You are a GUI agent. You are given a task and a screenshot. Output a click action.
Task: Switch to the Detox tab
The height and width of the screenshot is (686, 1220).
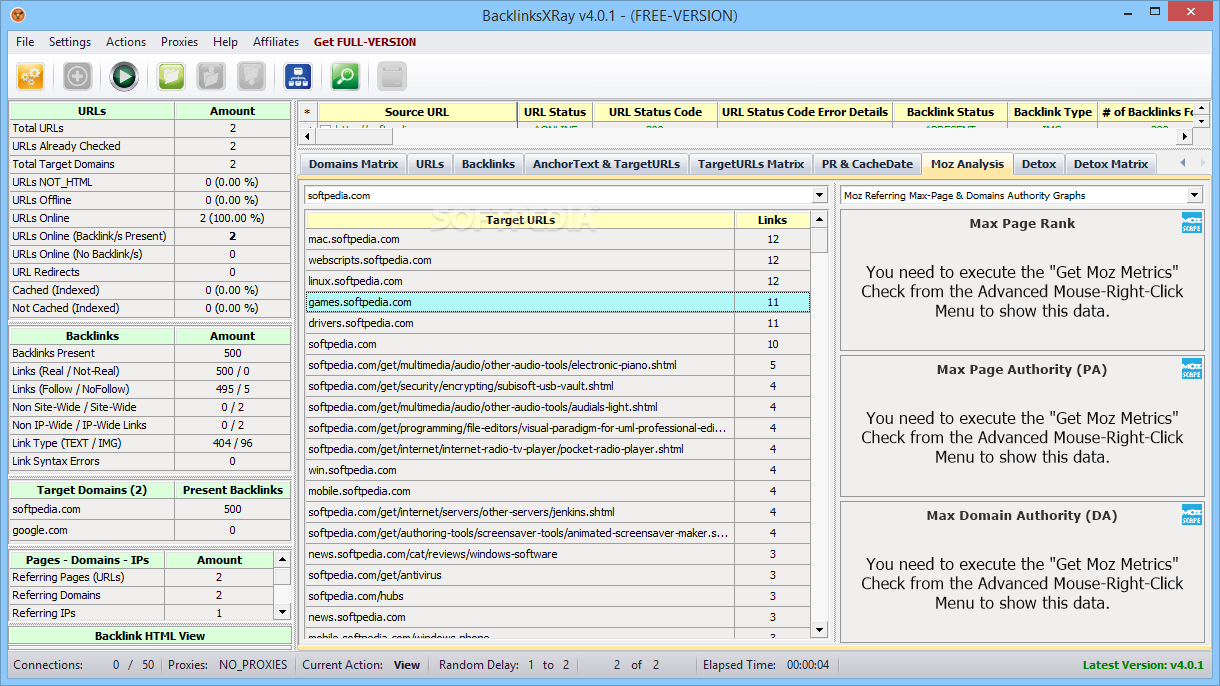point(1039,164)
